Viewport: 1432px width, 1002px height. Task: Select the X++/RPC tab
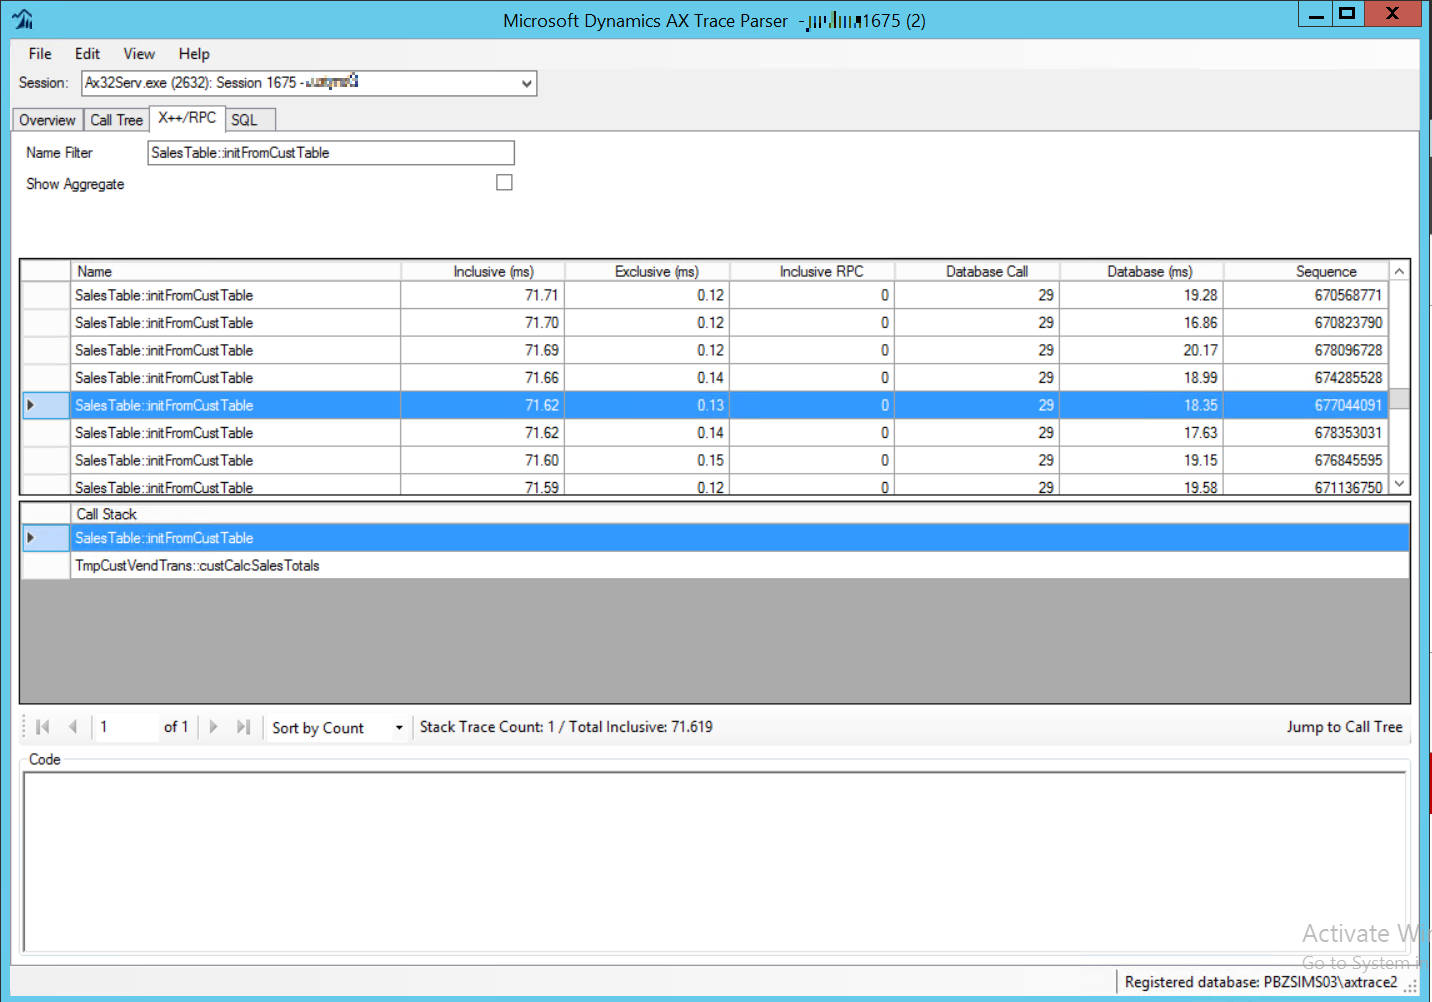coord(187,118)
